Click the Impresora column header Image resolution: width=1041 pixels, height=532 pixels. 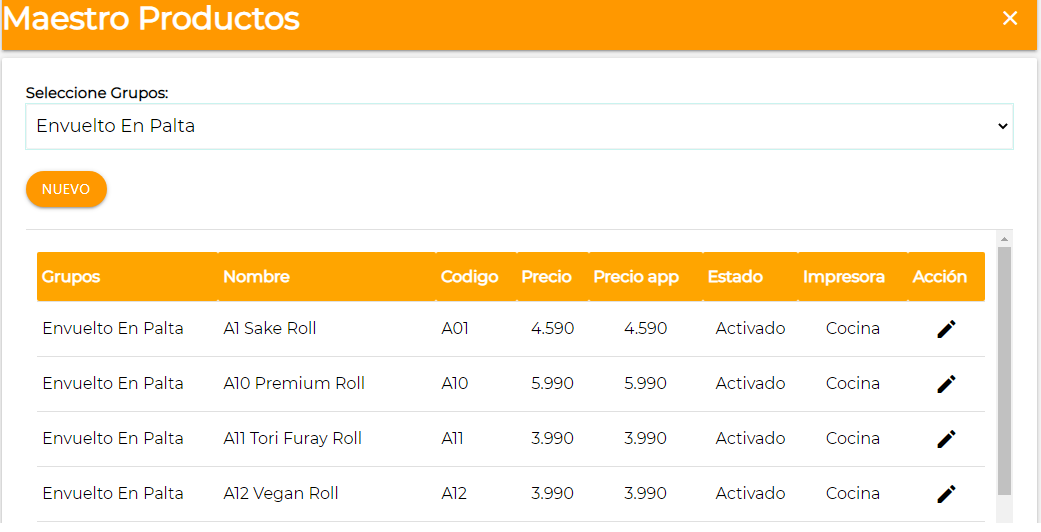tap(843, 277)
